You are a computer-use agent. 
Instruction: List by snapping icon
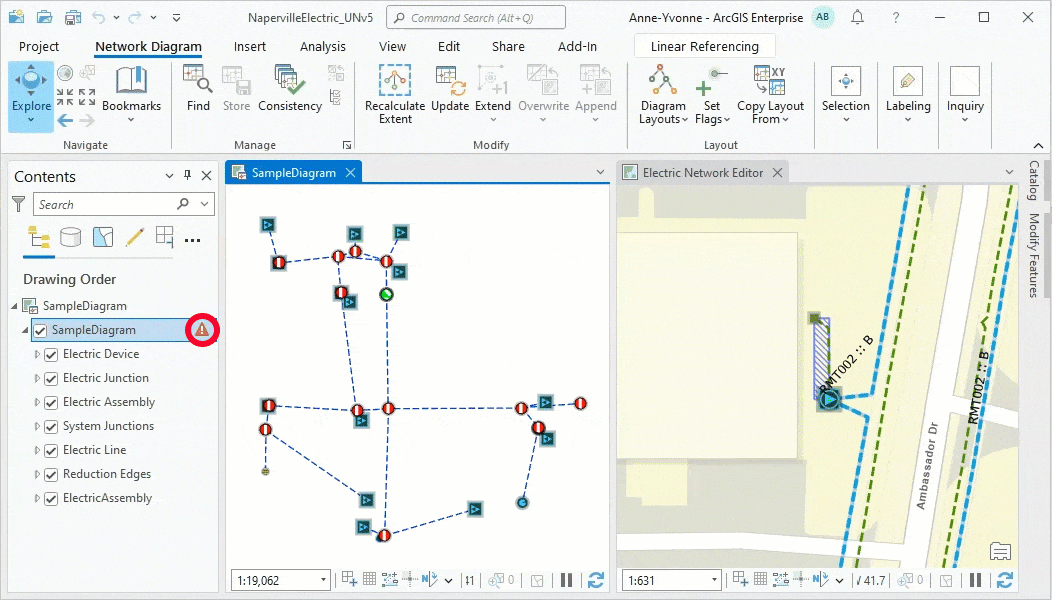(164, 236)
